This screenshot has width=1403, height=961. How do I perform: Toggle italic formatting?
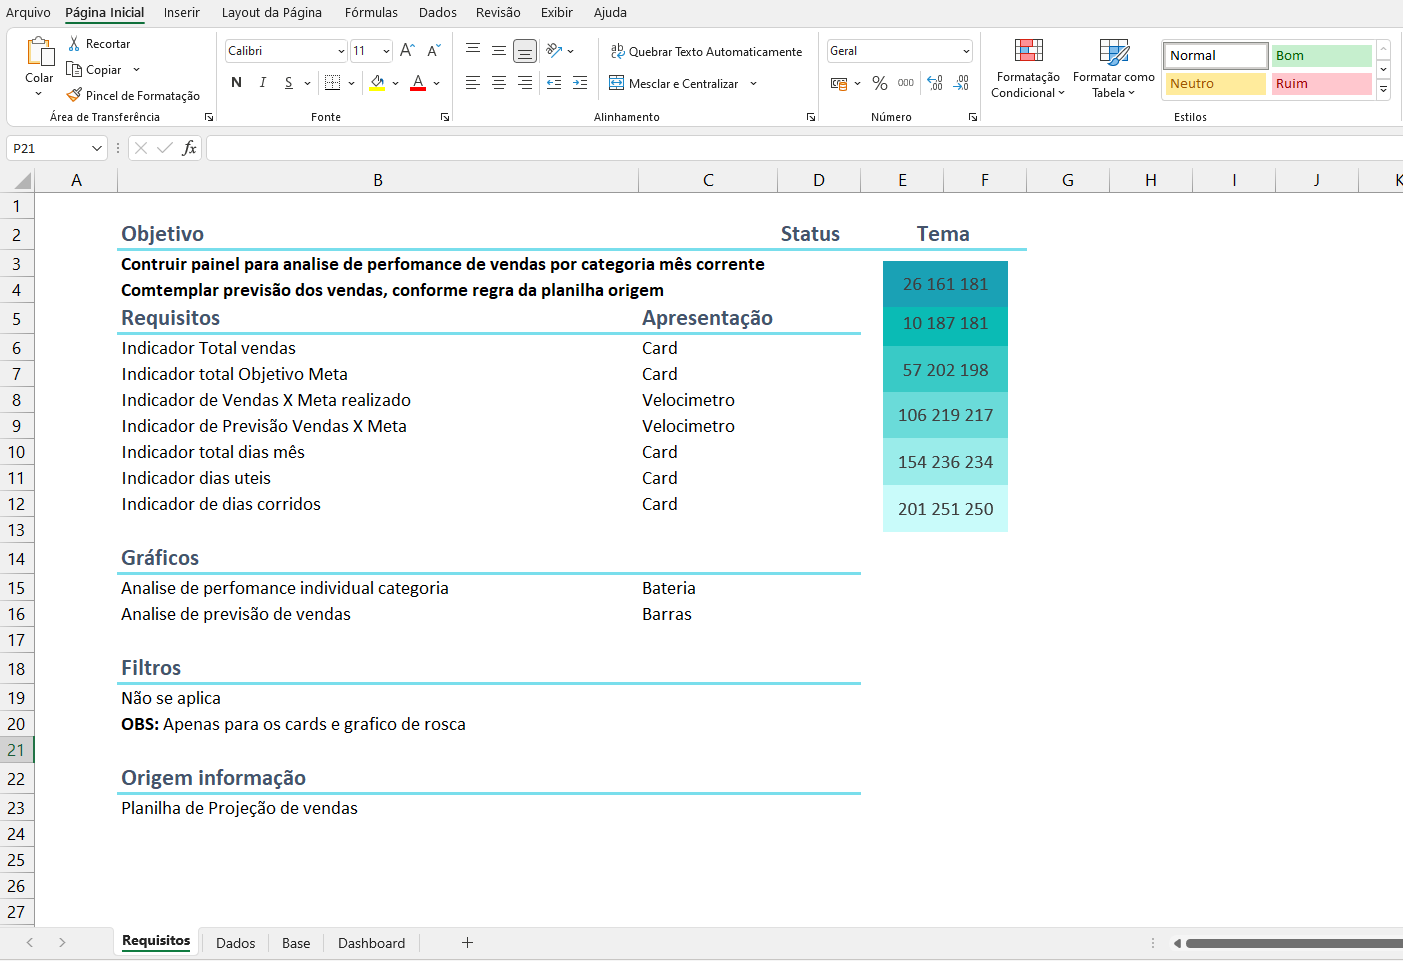point(262,83)
